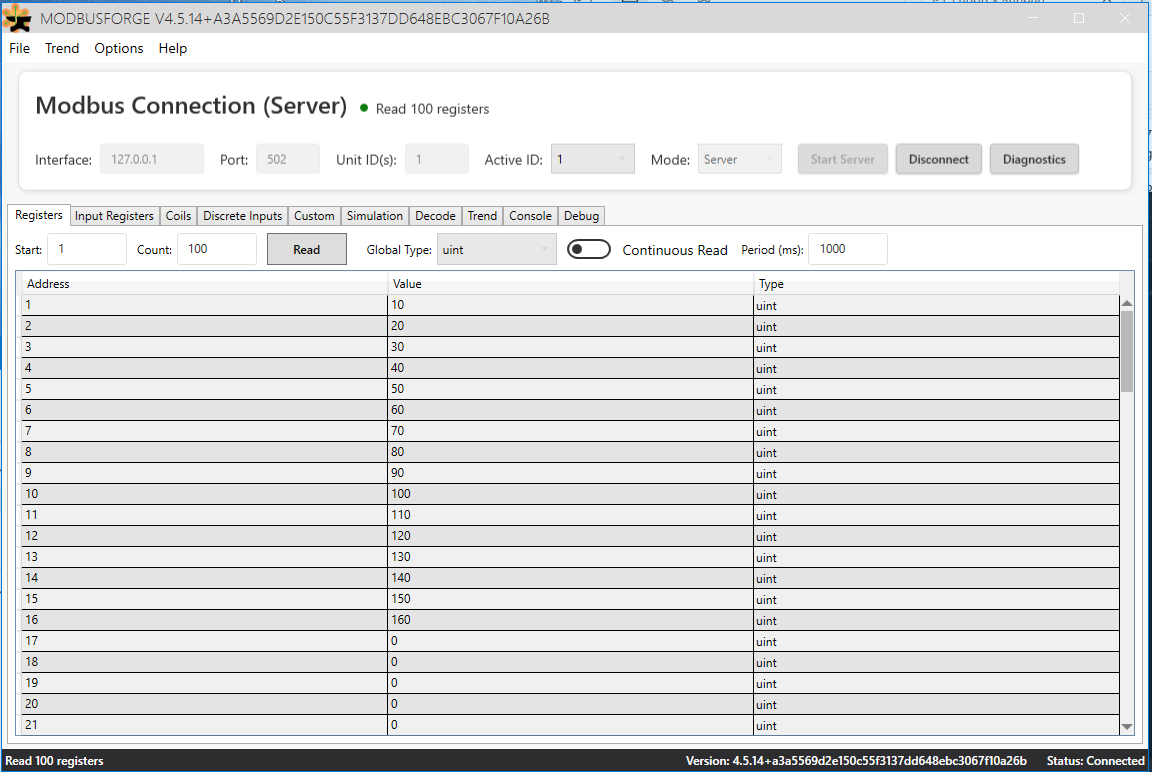Open the Decode tab
Screen dimensions: 1152x772
(x=435, y=216)
